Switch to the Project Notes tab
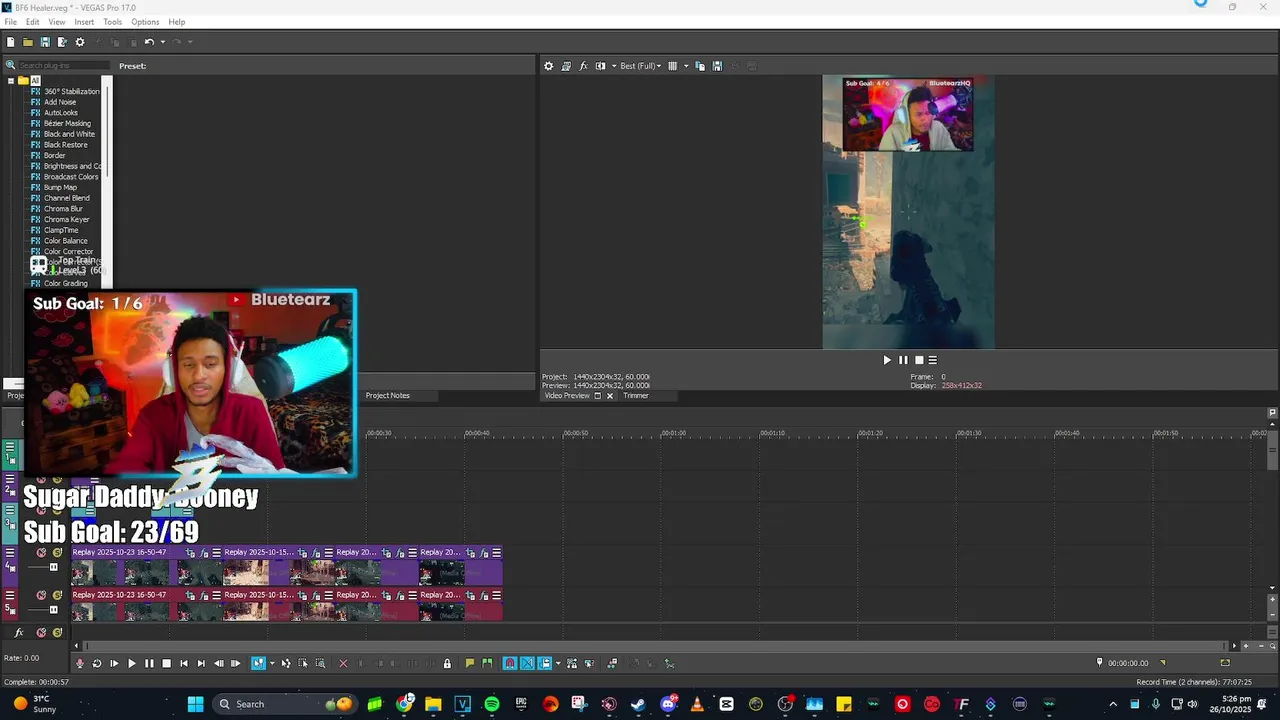This screenshot has width=1280, height=720. coord(387,395)
